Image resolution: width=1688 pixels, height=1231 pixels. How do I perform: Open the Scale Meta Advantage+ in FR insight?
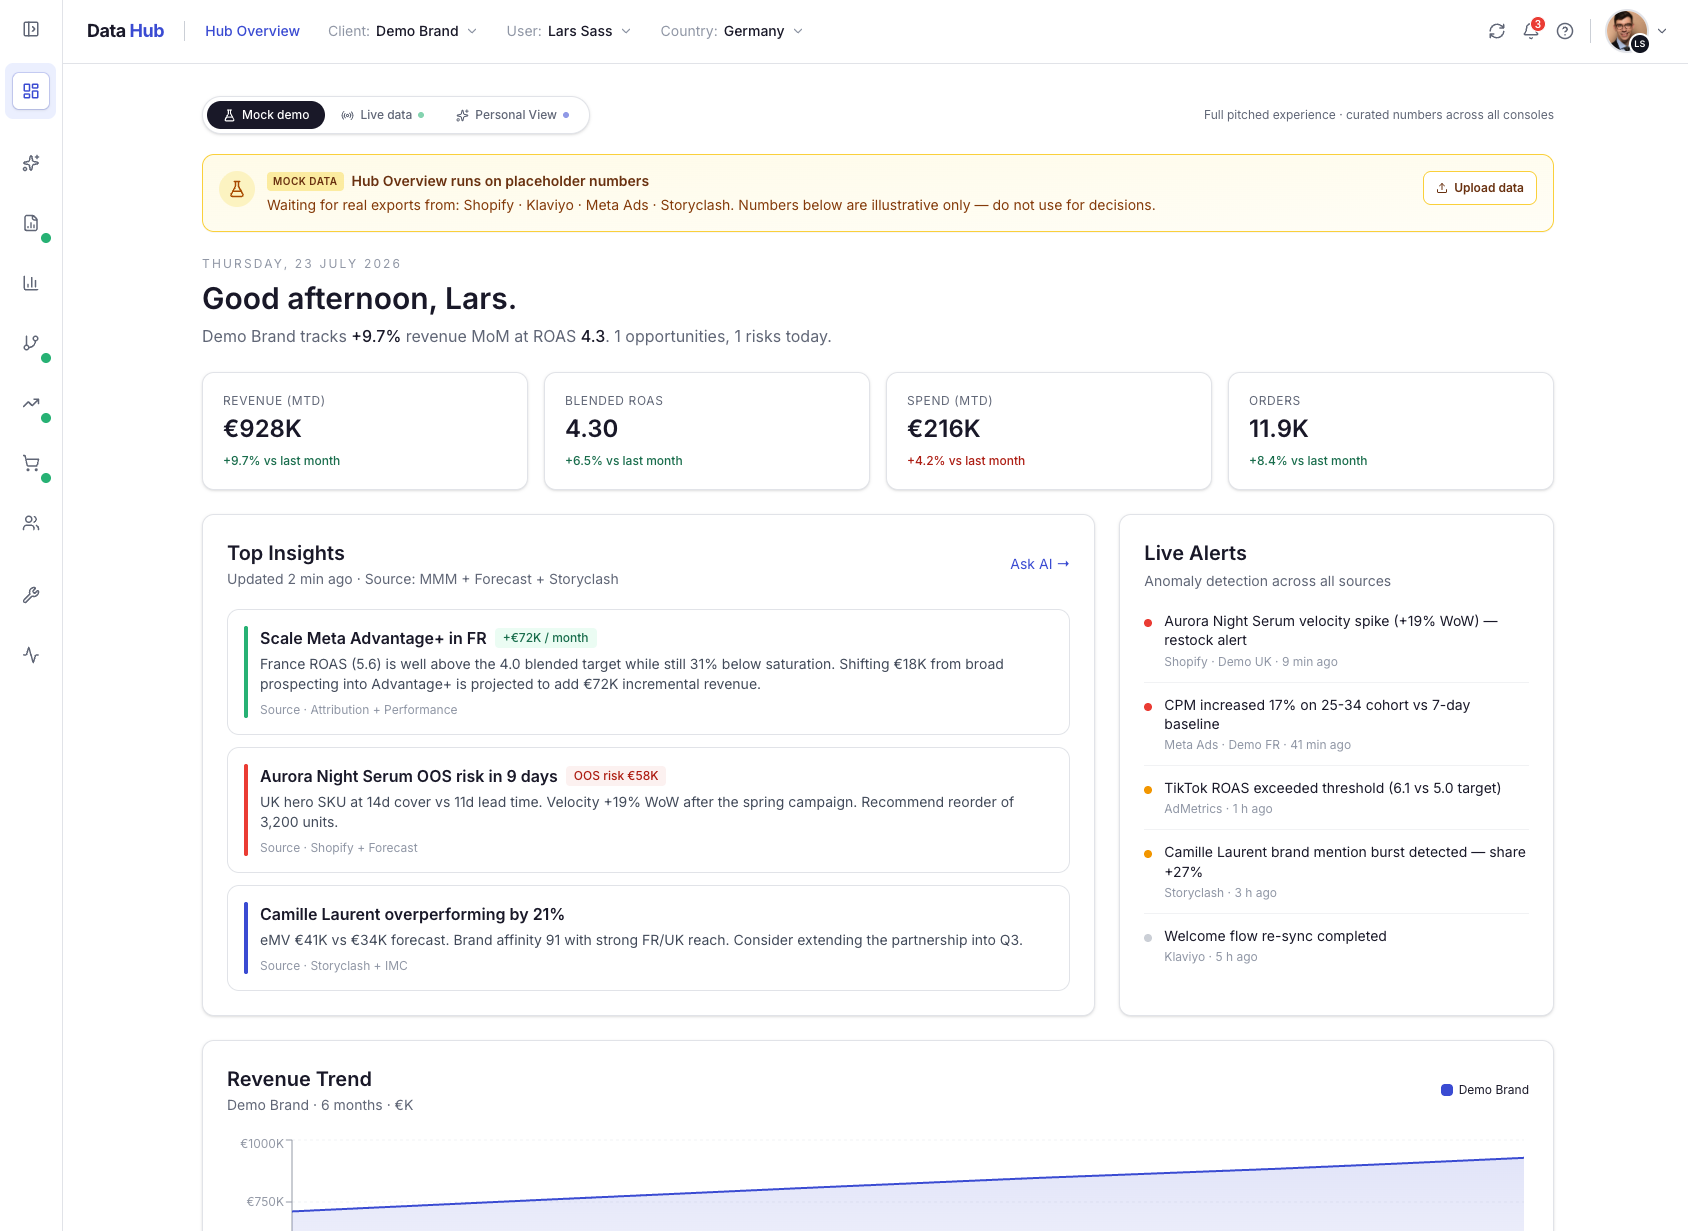[x=648, y=672]
